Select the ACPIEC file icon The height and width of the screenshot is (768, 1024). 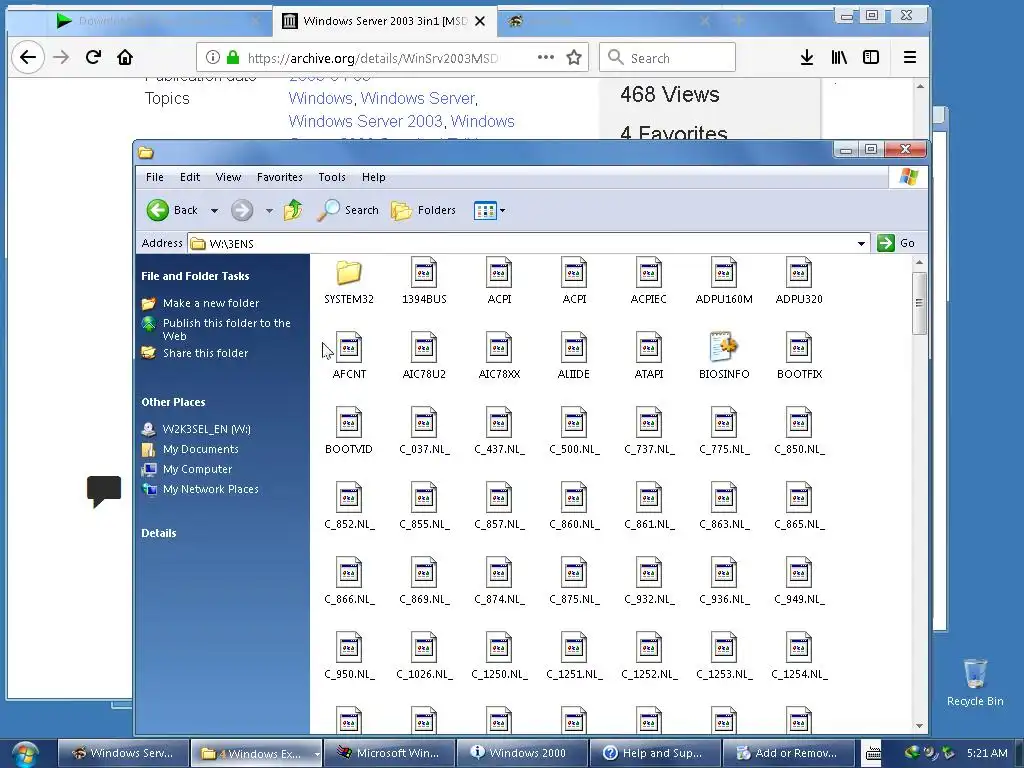pyautogui.click(x=648, y=273)
